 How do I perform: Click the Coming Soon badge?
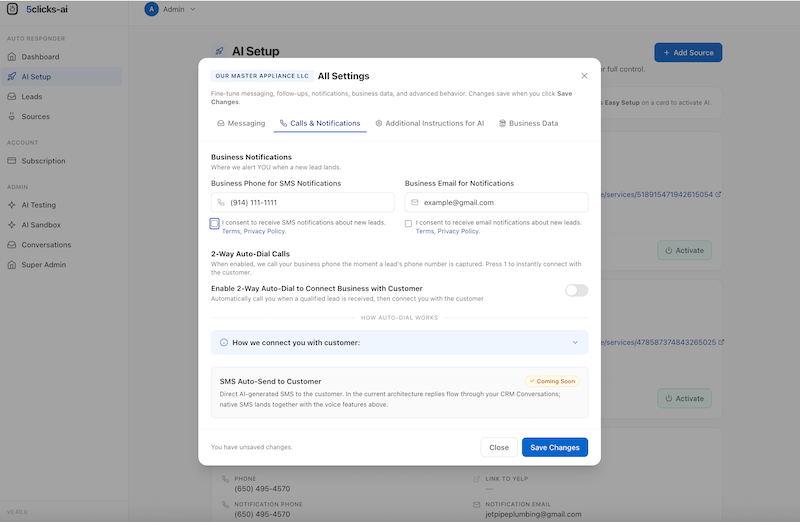(x=552, y=381)
